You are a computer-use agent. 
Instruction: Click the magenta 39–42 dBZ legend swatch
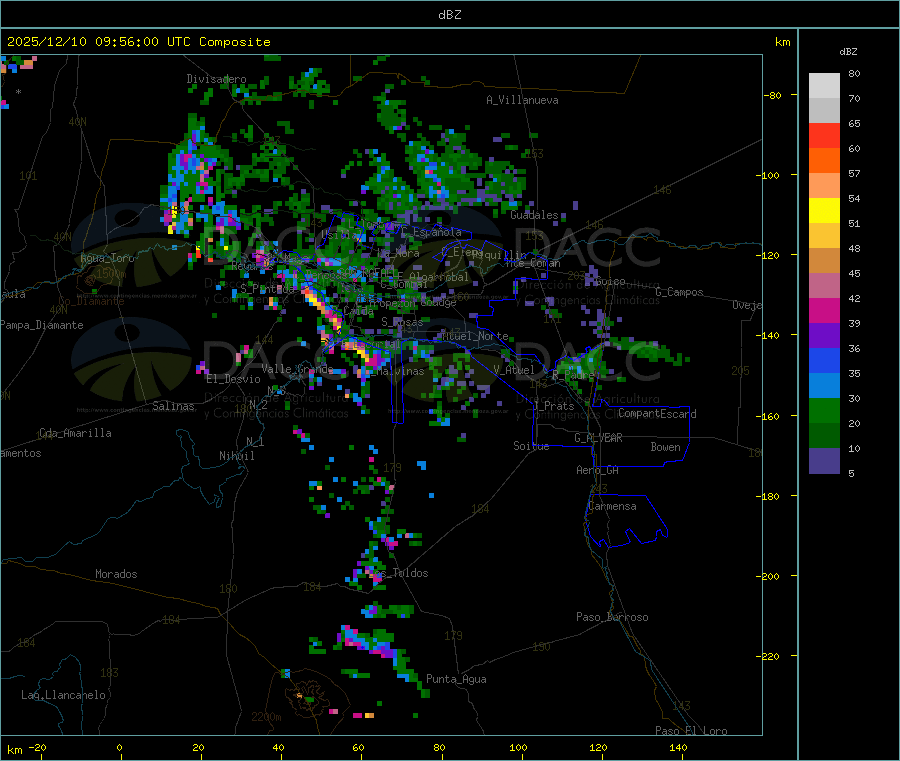[824, 310]
